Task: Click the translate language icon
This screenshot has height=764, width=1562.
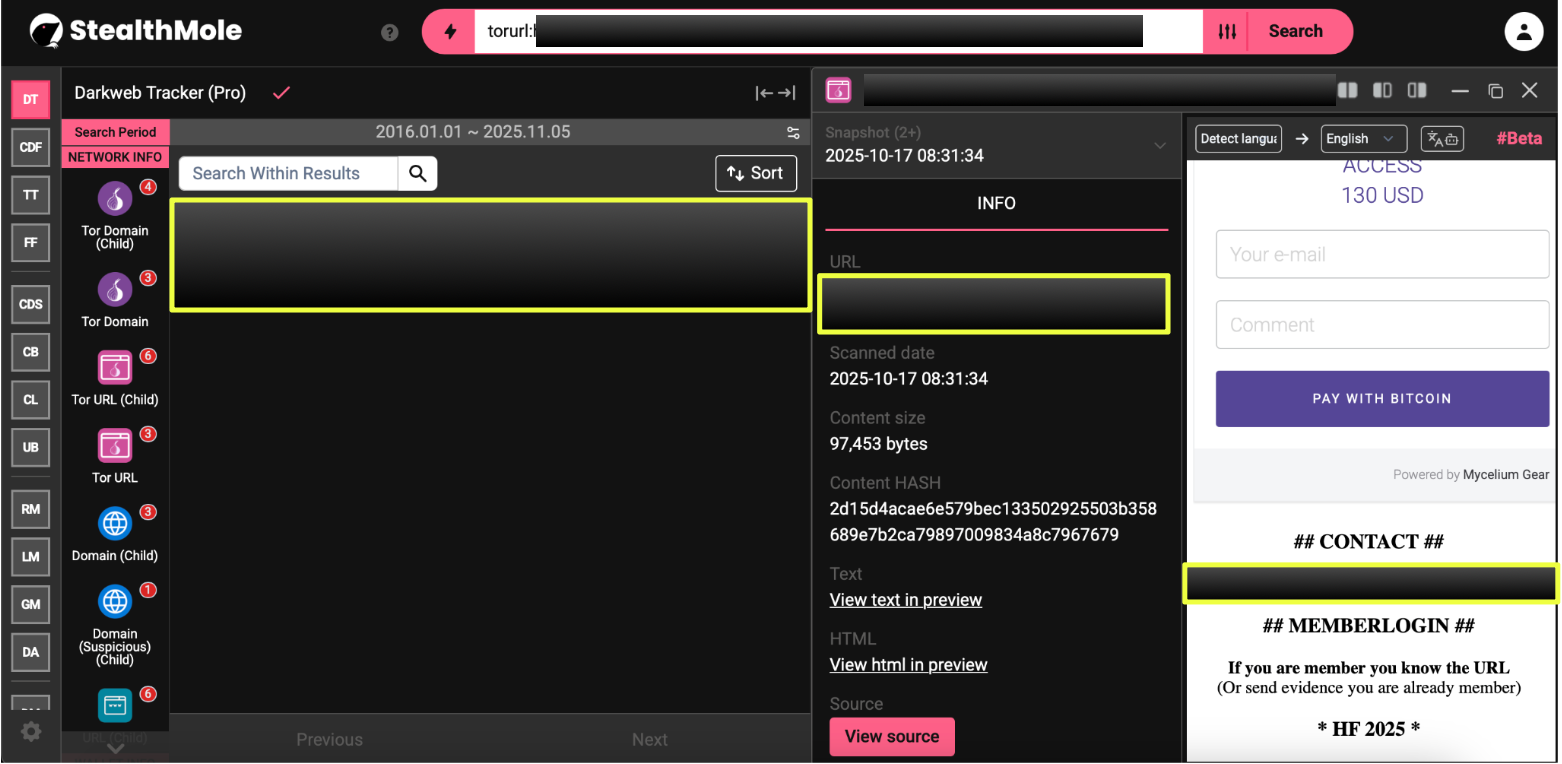Action: (1442, 139)
